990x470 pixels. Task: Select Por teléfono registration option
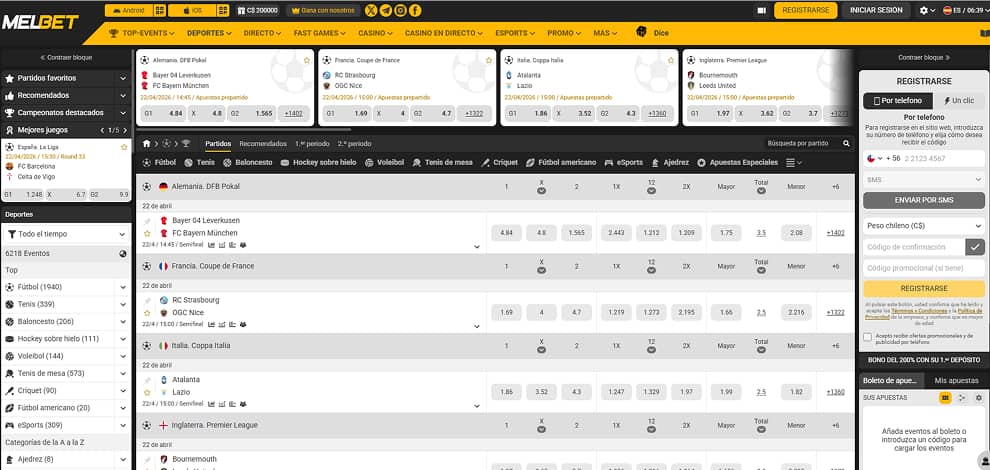tap(897, 100)
